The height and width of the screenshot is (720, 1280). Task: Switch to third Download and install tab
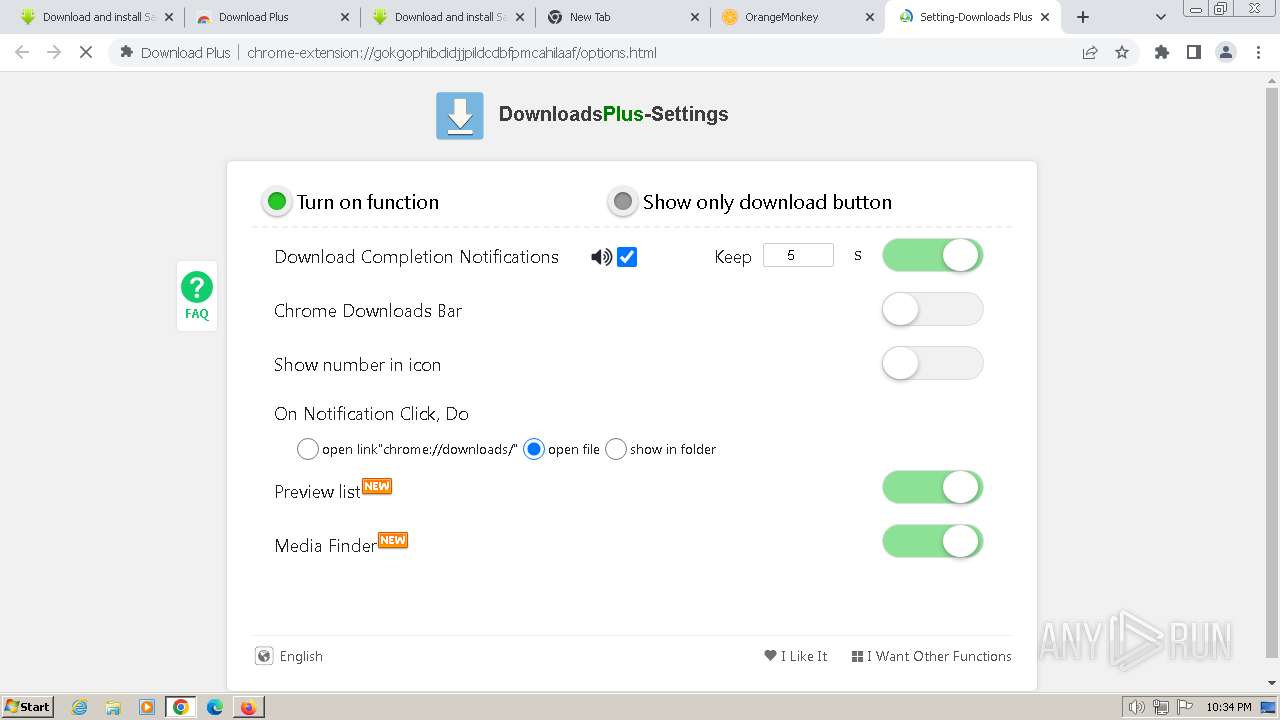click(x=449, y=17)
